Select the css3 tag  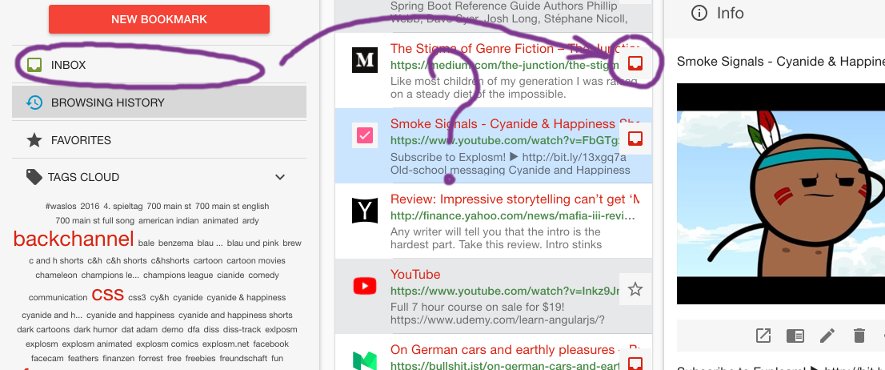click(x=137, y=297)
